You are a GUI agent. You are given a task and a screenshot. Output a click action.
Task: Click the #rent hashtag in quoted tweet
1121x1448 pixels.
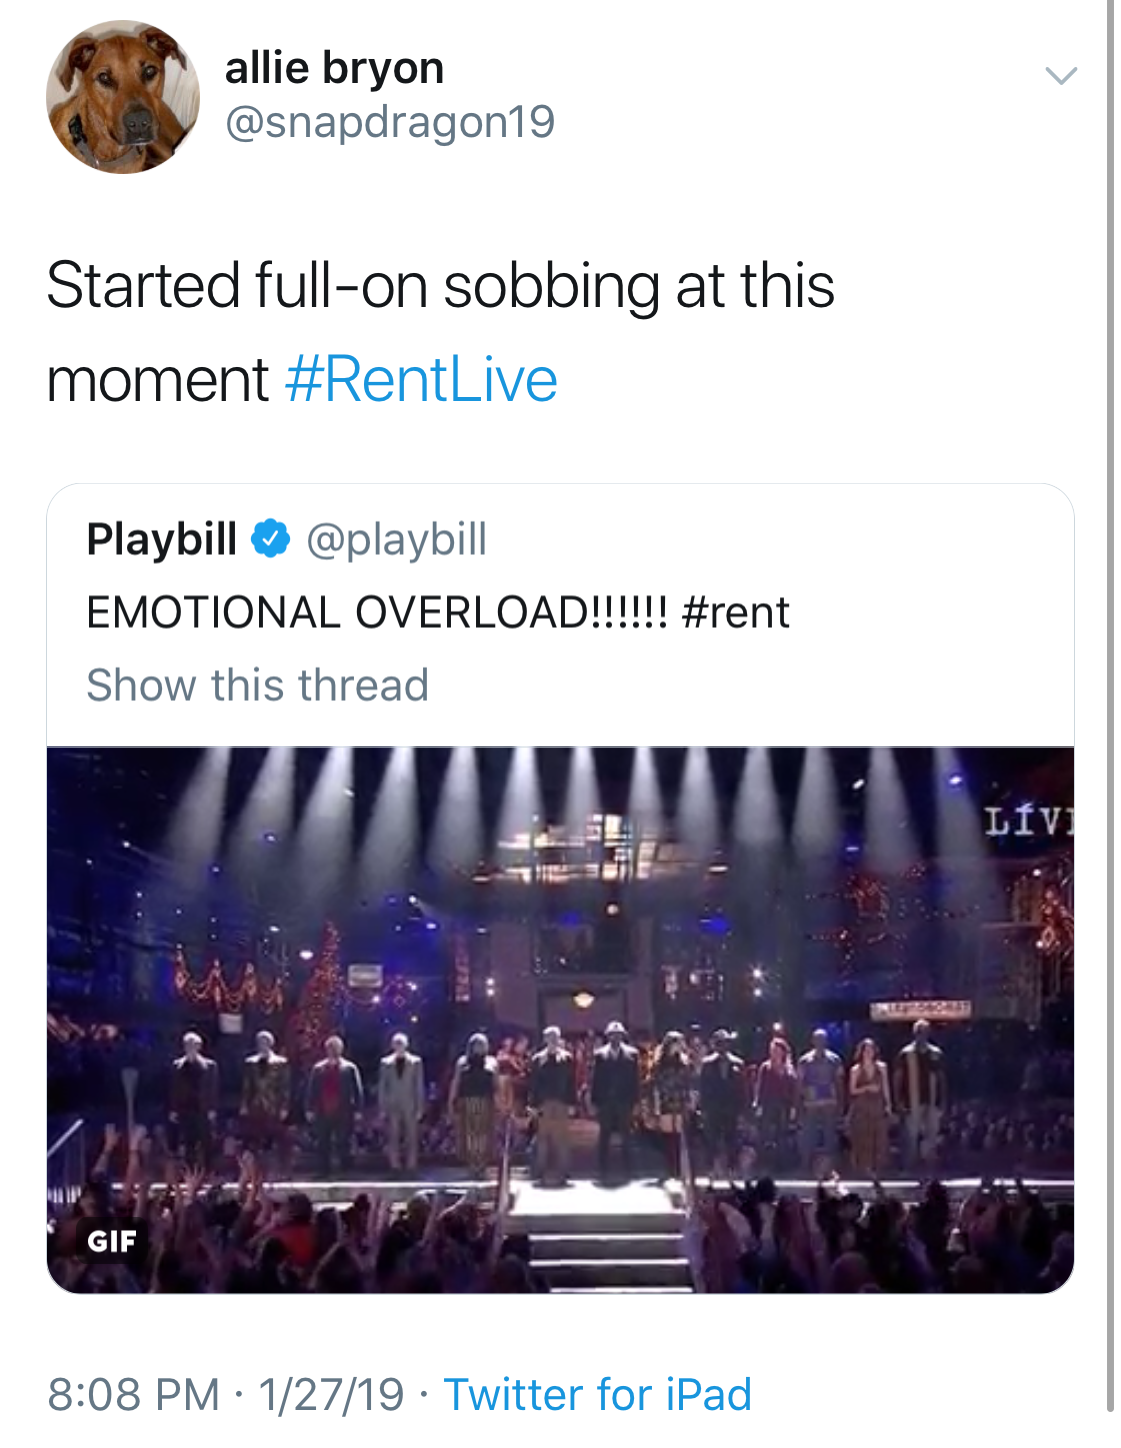[735, 612]
